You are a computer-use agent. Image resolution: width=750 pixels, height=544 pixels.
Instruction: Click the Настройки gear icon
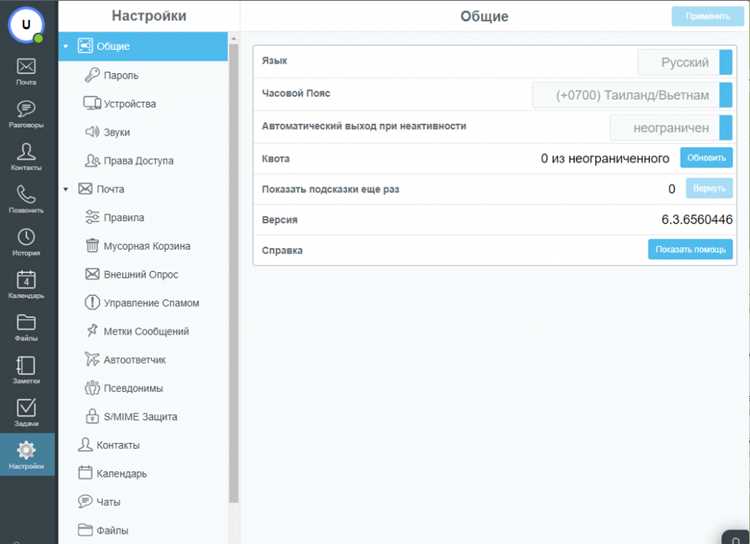26,450
